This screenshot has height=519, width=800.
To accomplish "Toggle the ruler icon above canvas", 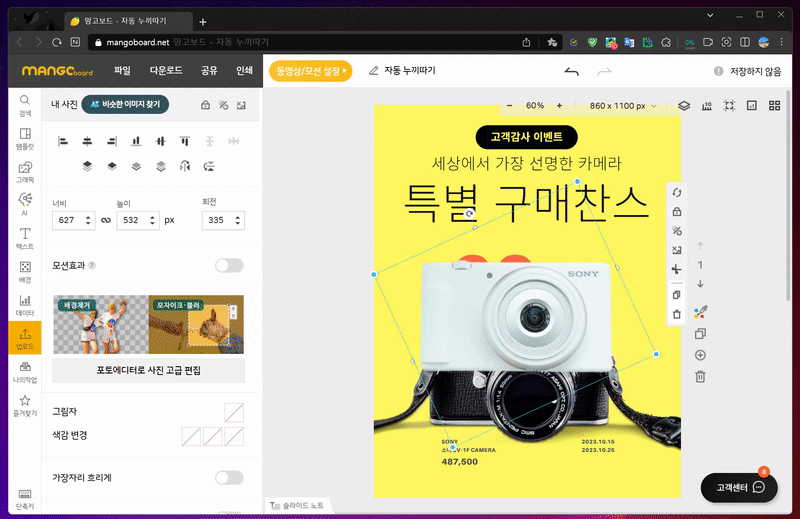I will (707, 106).
